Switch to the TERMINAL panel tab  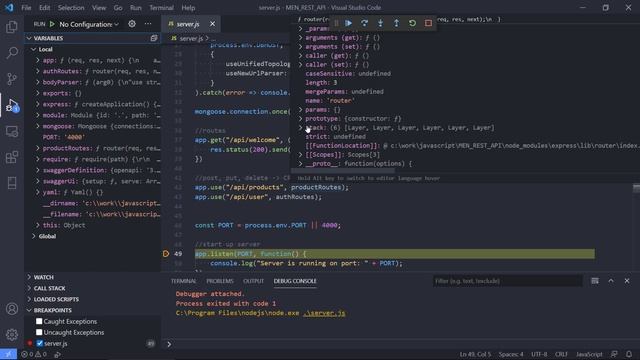point(183,281)
